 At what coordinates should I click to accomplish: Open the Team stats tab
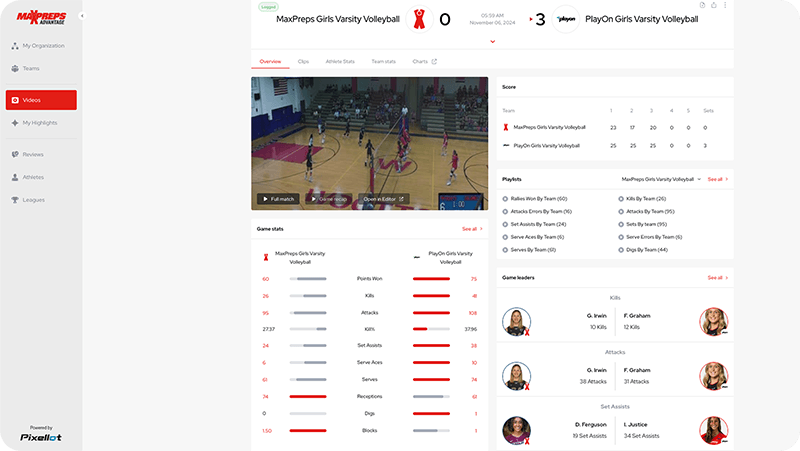(383, 62)
